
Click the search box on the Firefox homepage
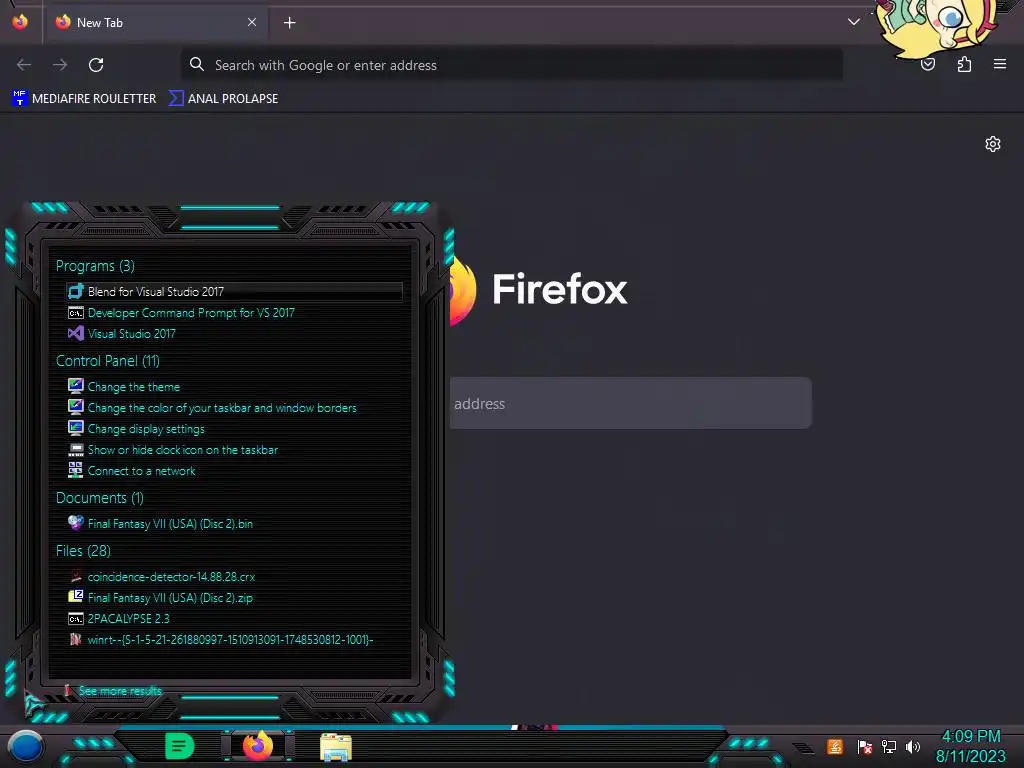coord(630,403)
